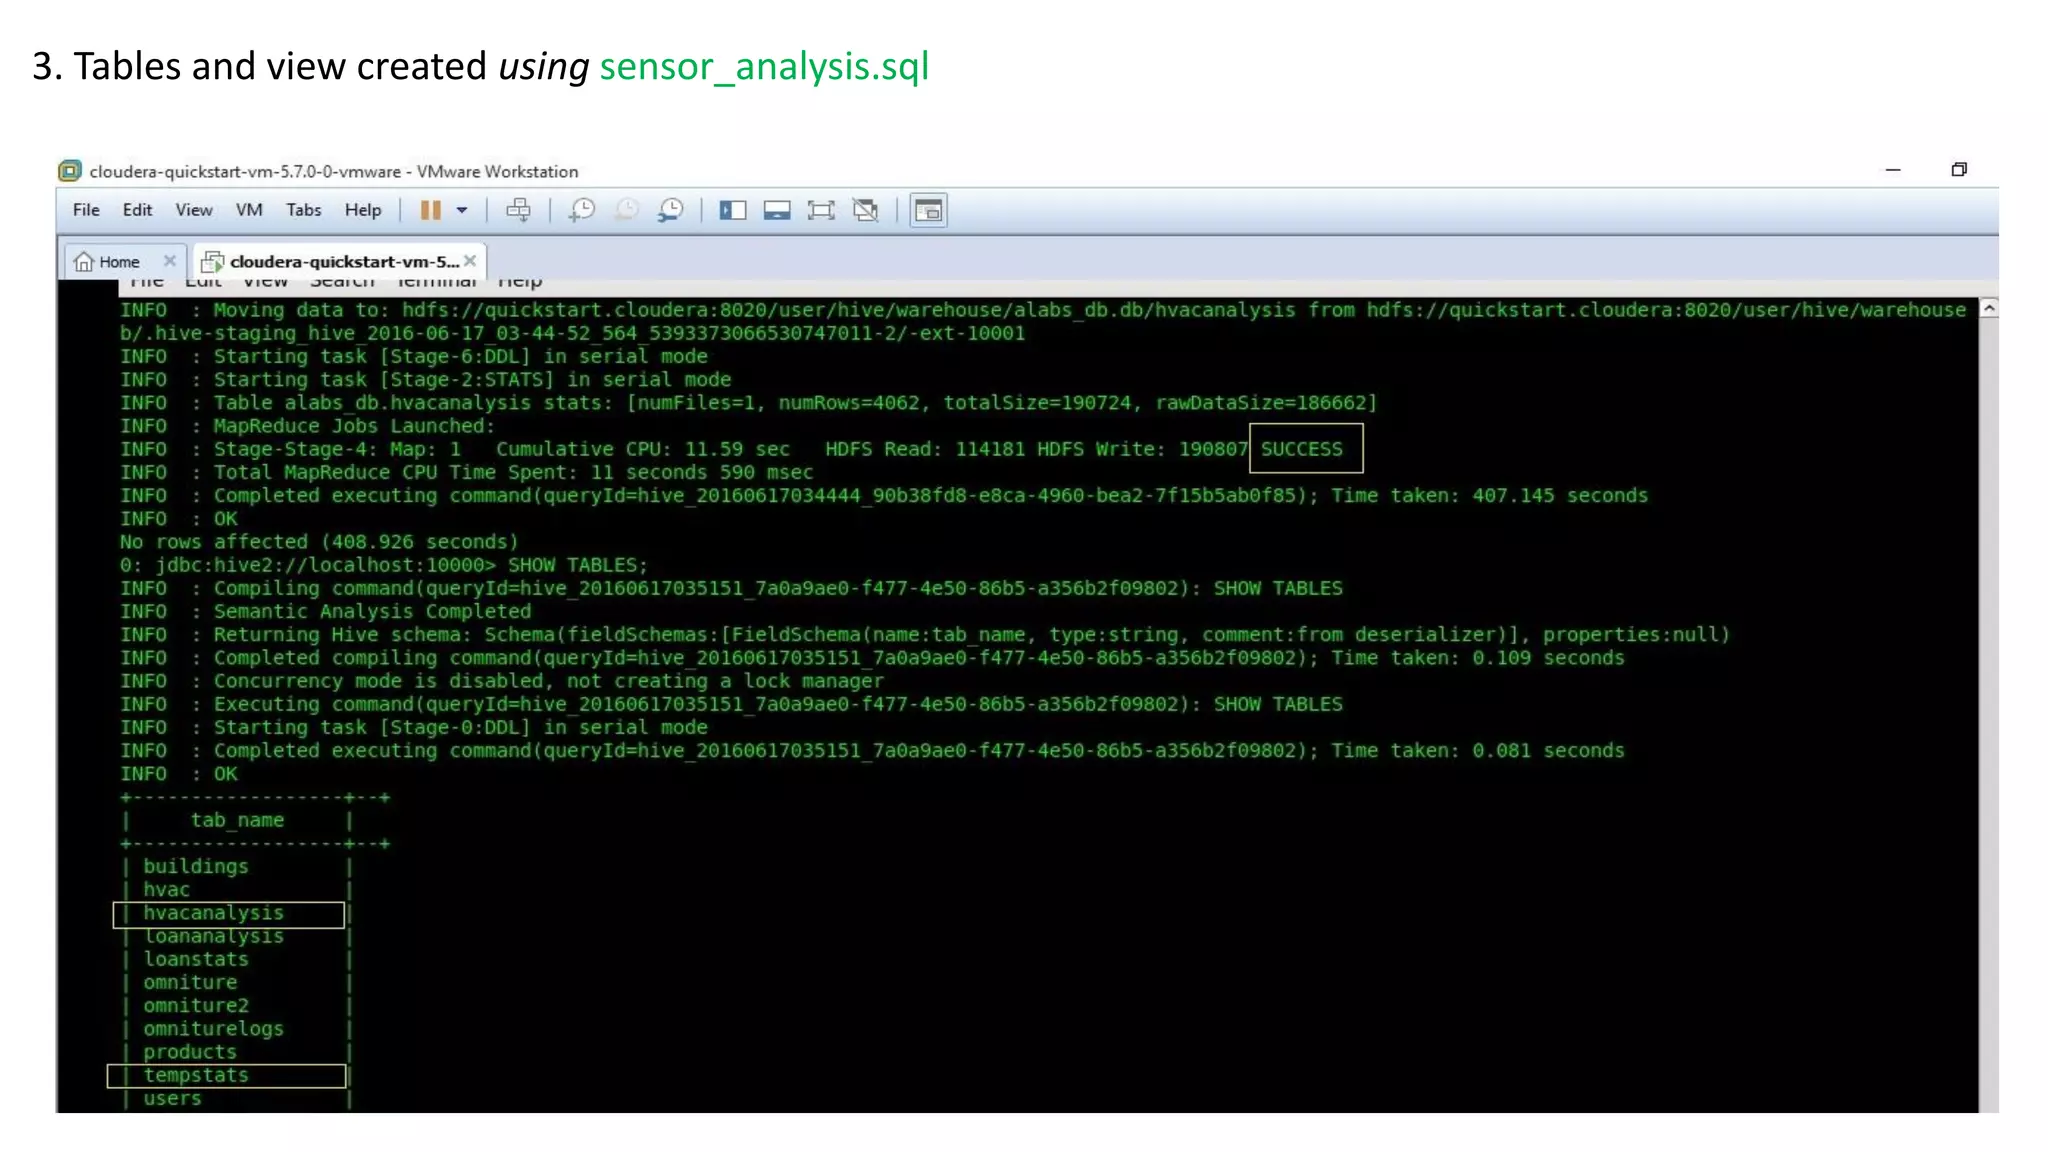Open the VM menu

click(249, 210)
